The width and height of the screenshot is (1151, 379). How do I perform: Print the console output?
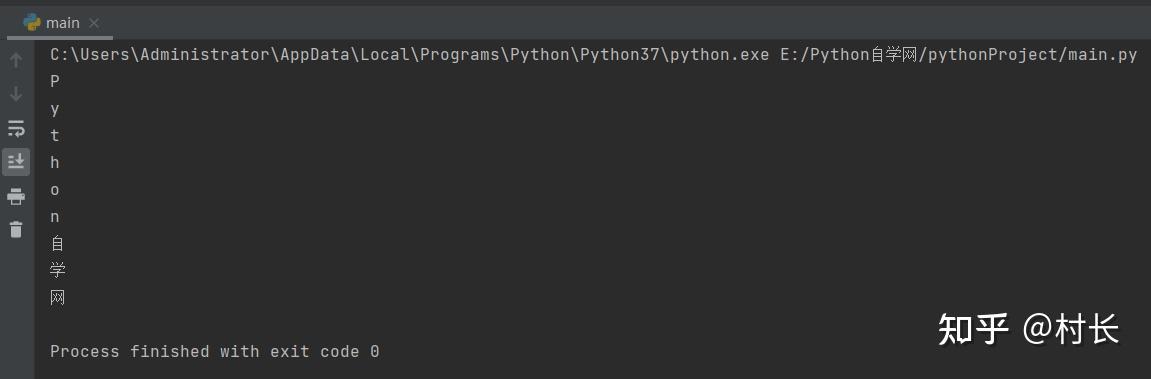(16, 196)
